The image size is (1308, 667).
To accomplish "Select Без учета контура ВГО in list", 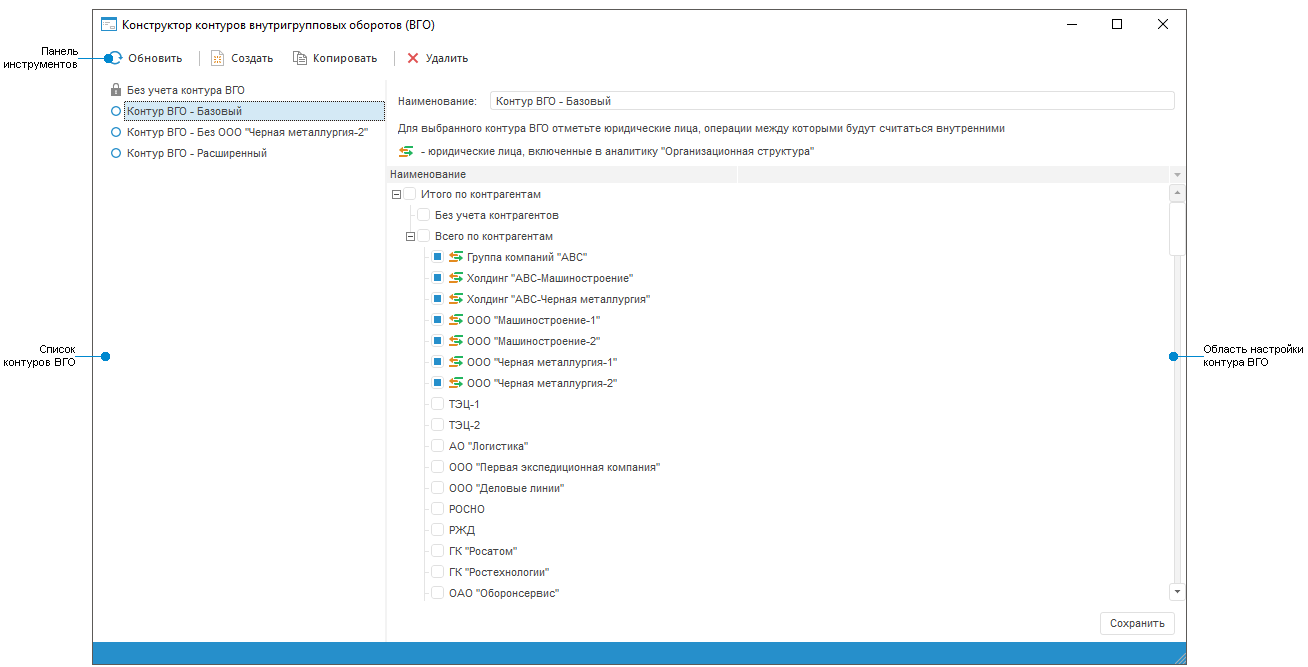I will click(186, 90).
